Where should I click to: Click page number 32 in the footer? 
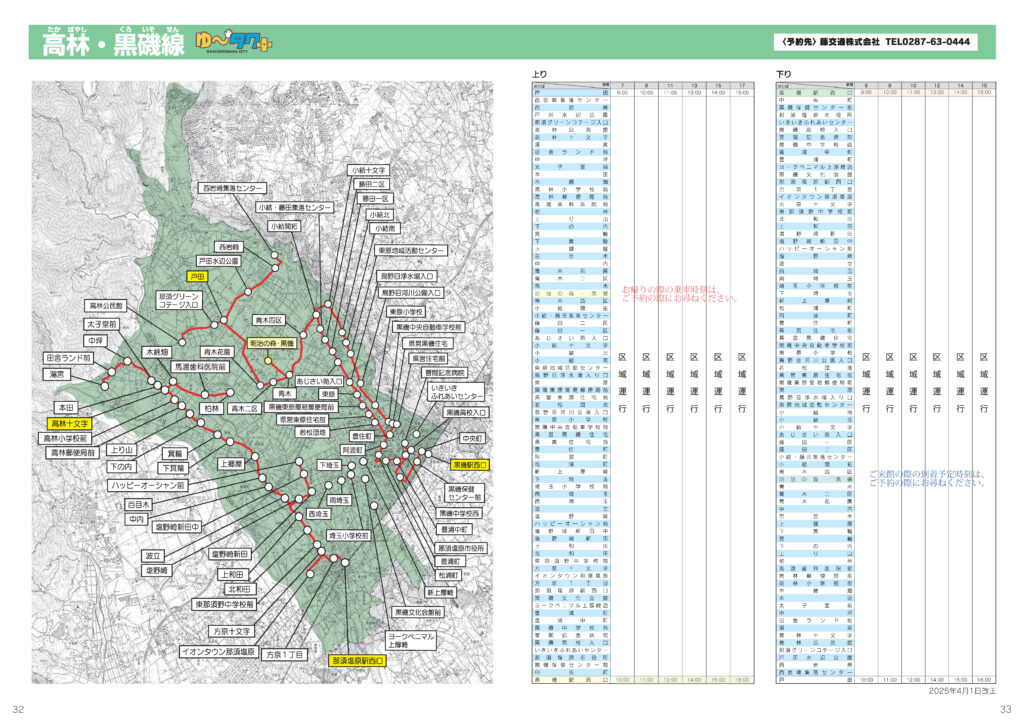click(18, 709)
